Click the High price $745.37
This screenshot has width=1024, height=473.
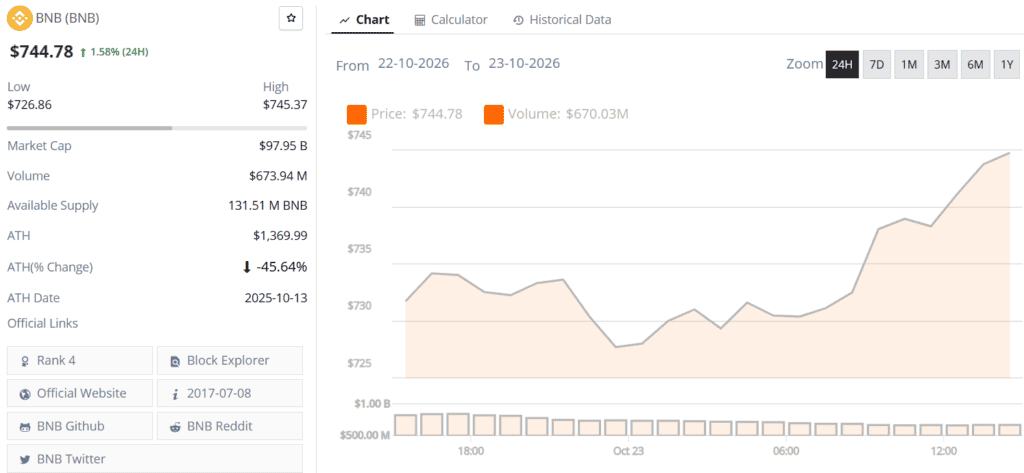coord(285,105)
